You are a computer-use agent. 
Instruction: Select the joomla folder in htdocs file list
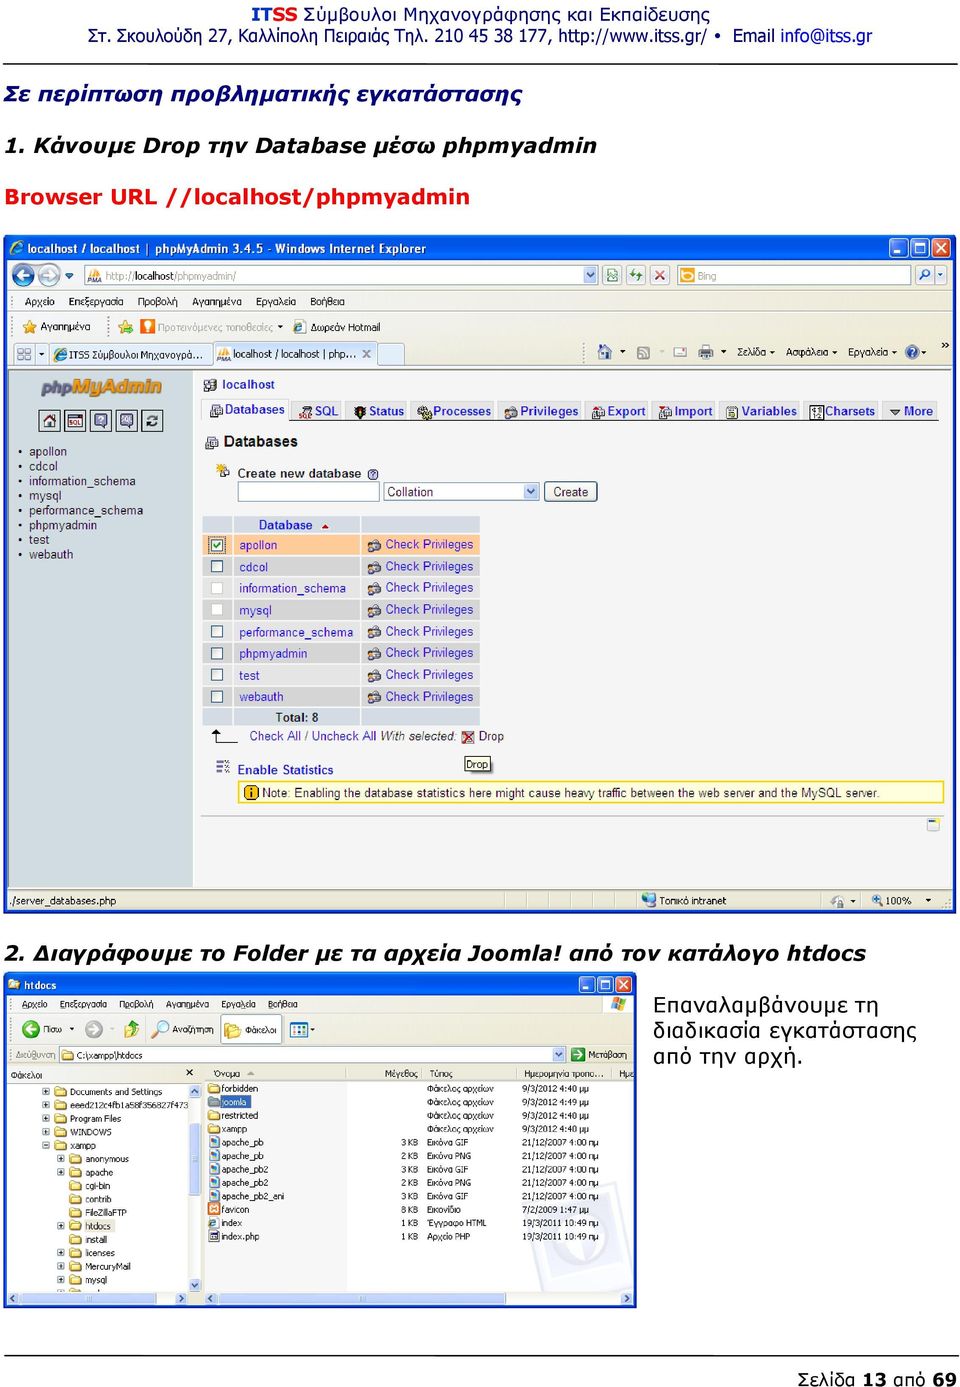pyautogui.click(x=233, y=1102)
